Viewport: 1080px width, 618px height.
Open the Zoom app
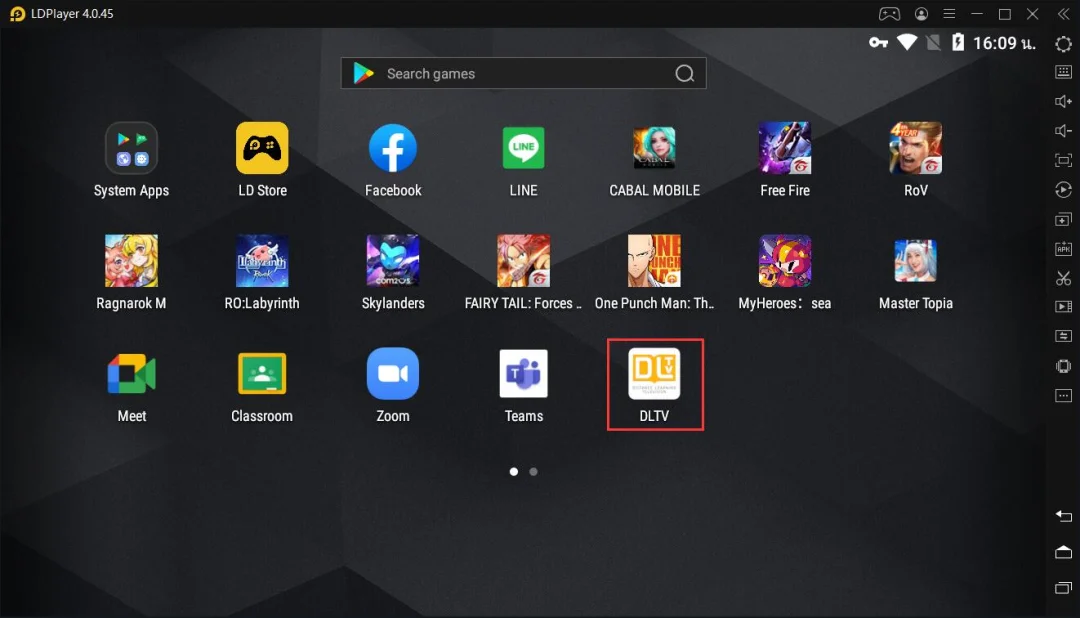click(393, 373)
